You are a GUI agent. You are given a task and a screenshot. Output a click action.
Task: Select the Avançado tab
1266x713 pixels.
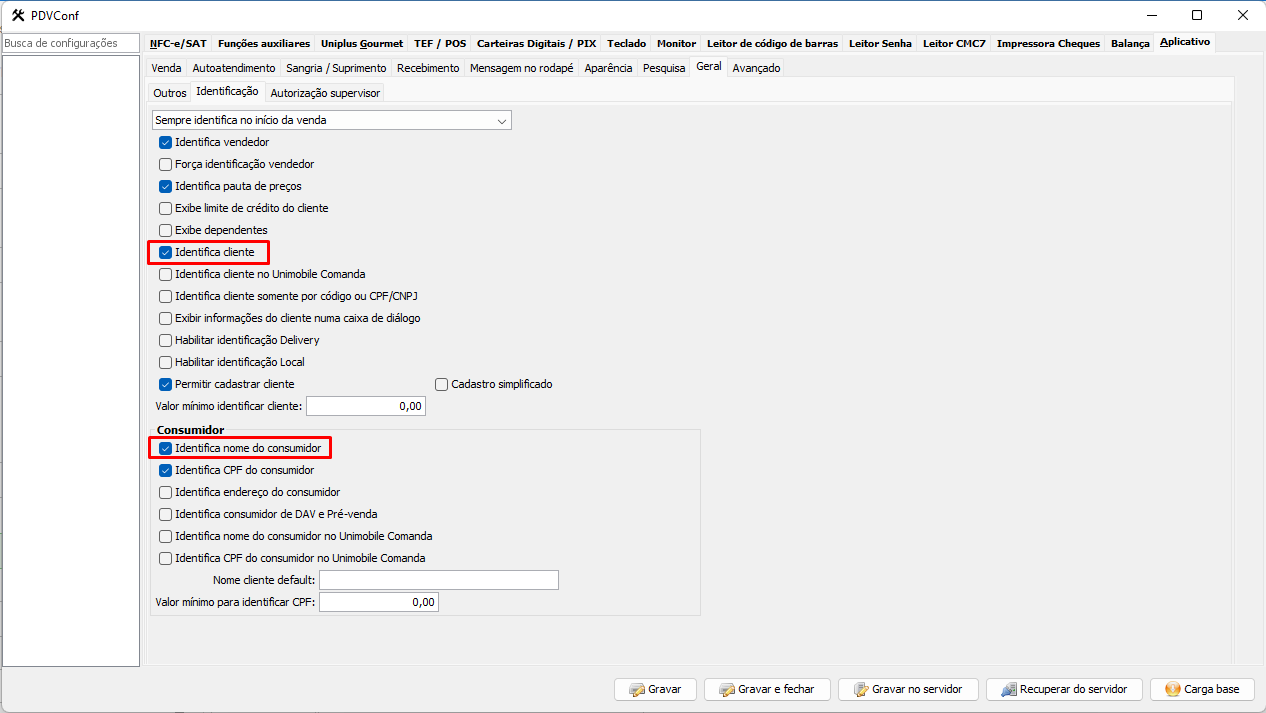756,68
